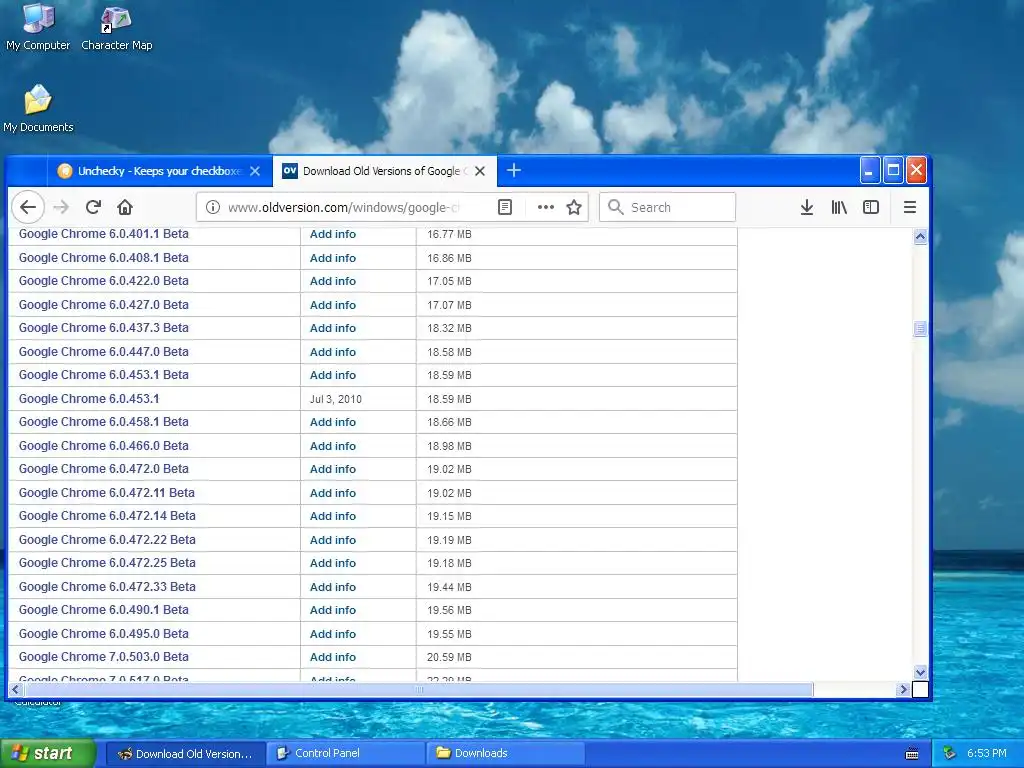1024x768 pixels.
Task: Open the Windows start menu
Action: (47, 753)
